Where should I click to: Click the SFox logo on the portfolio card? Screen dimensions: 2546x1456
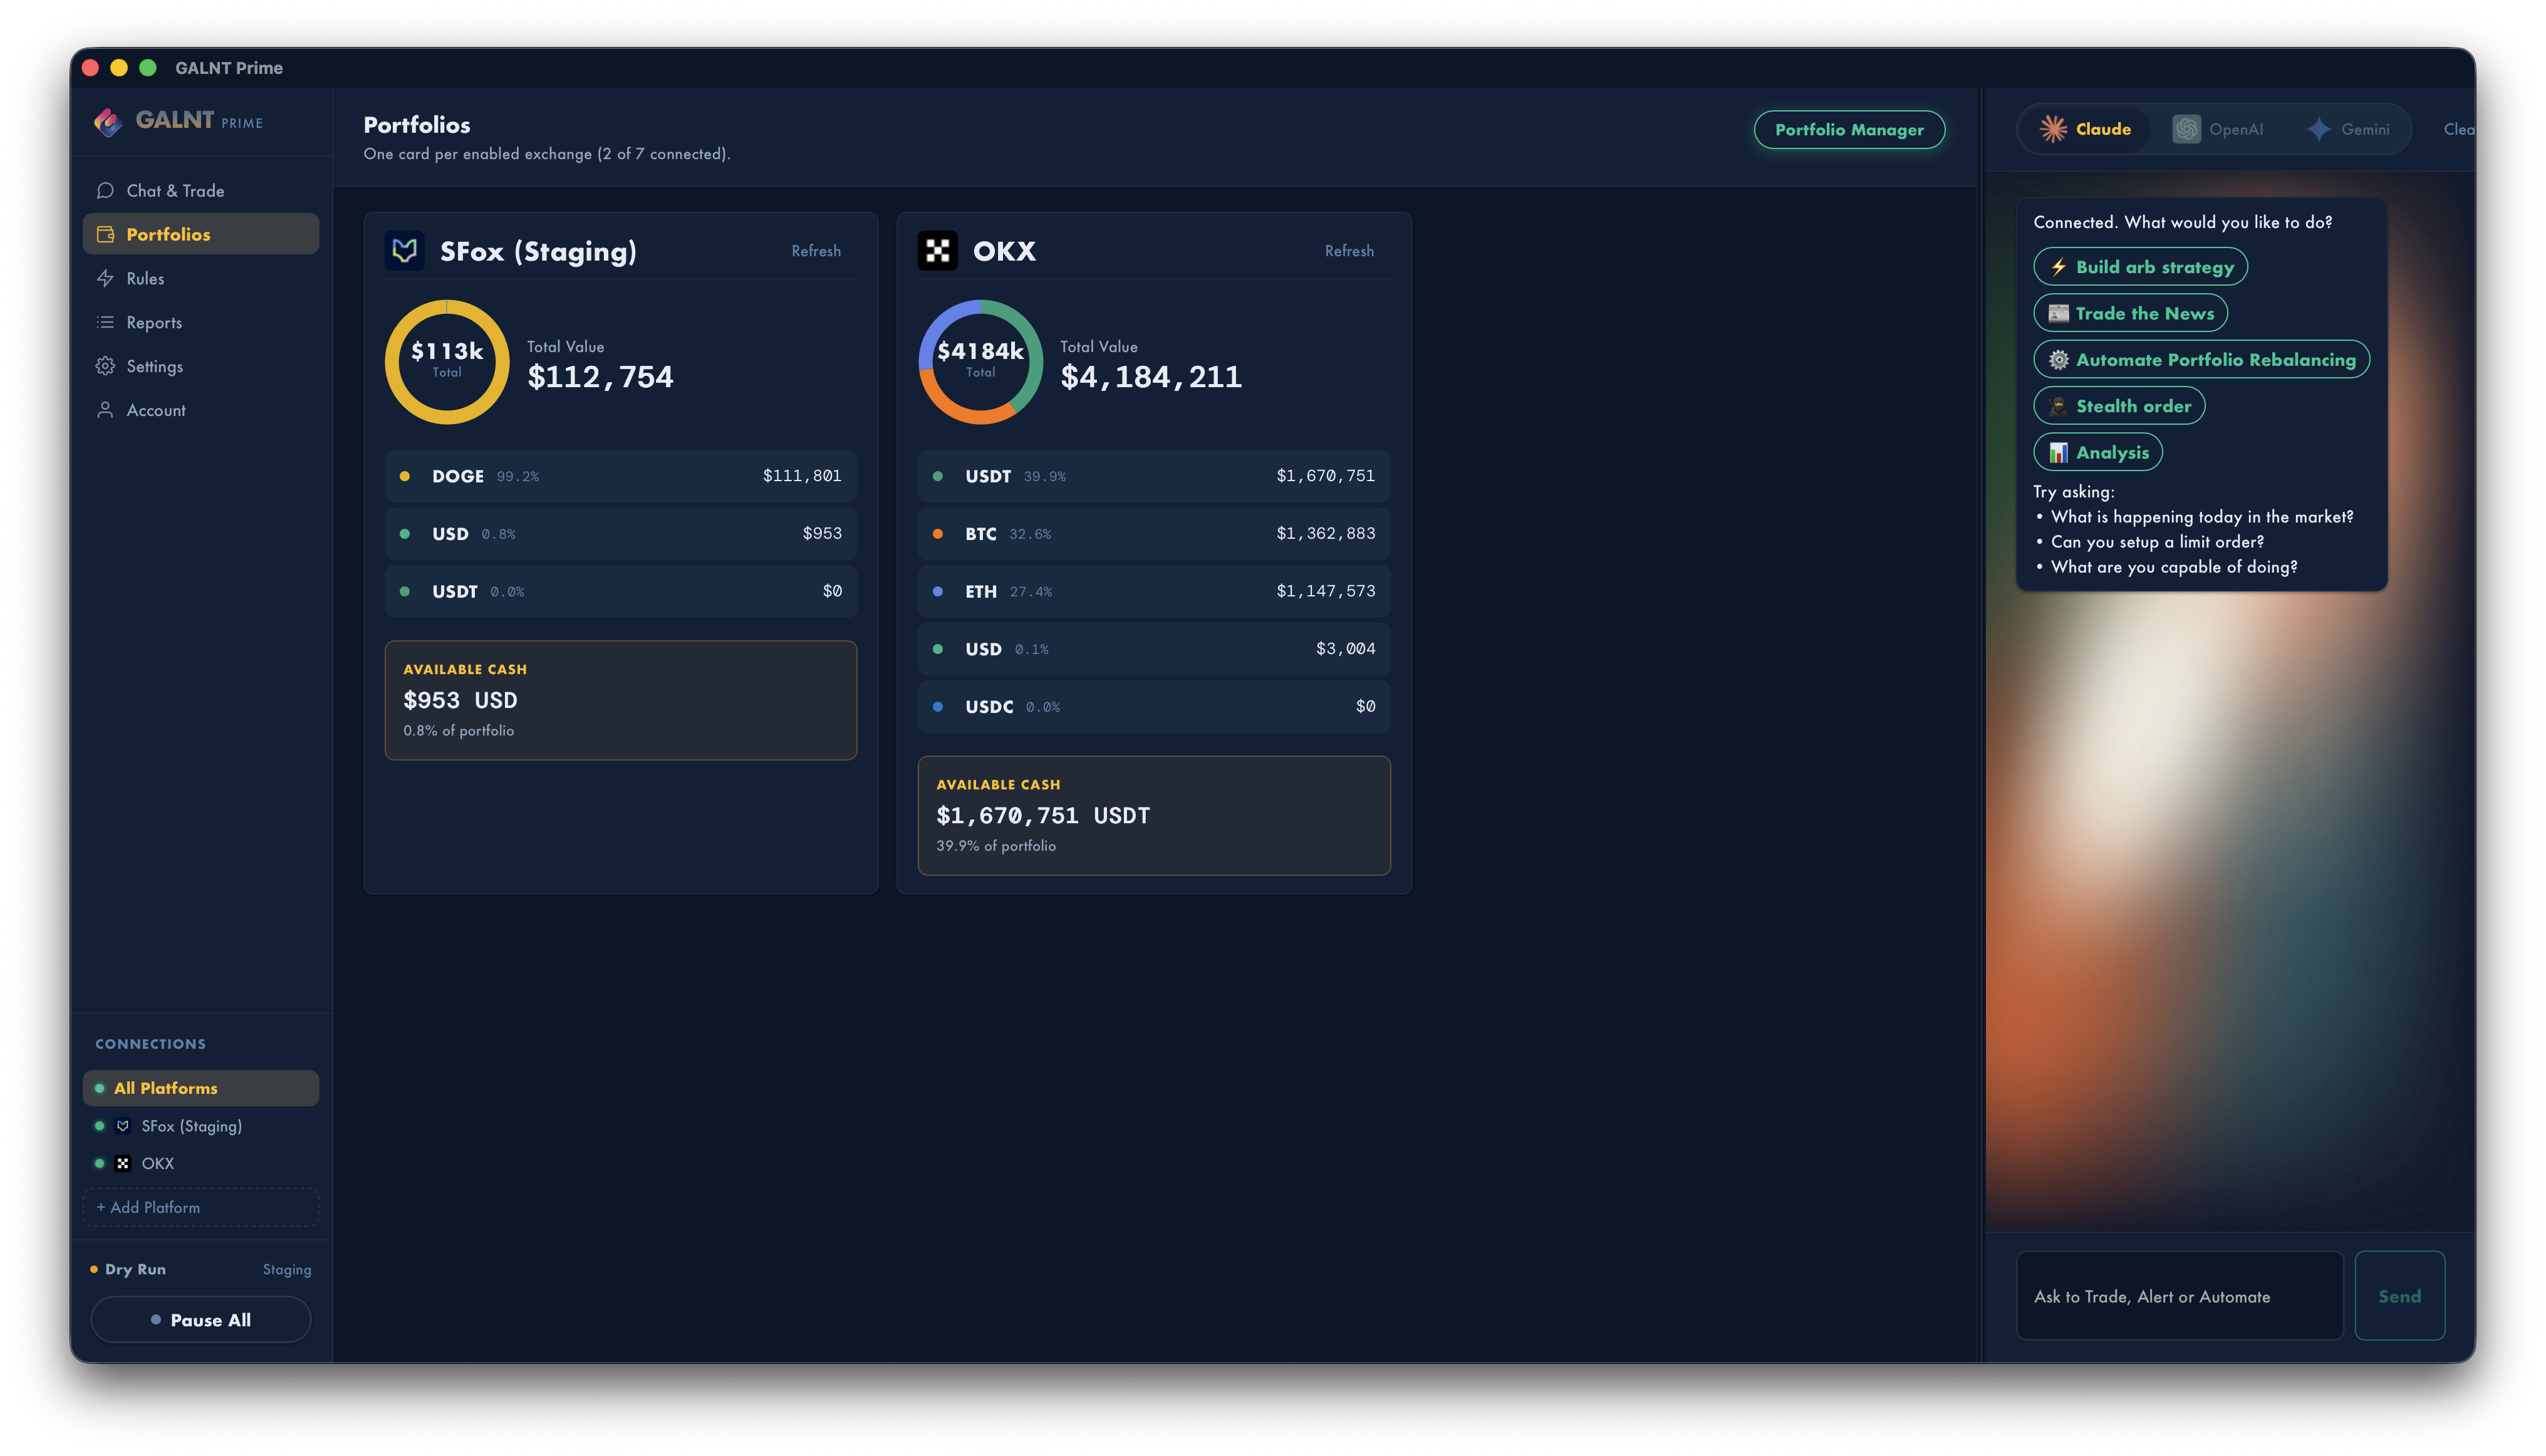pos(405,250)
